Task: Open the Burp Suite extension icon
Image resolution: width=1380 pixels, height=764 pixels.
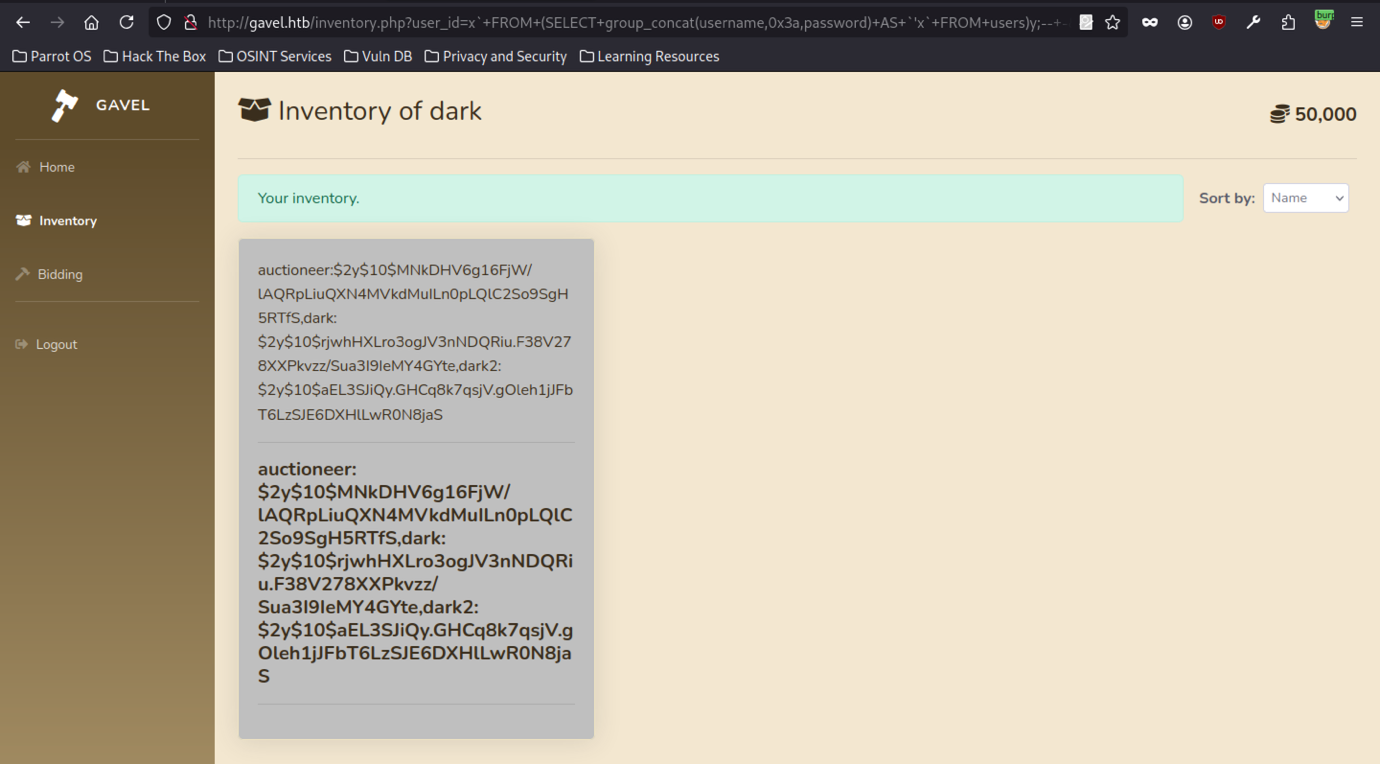Action: click(x=1323, y=20)
